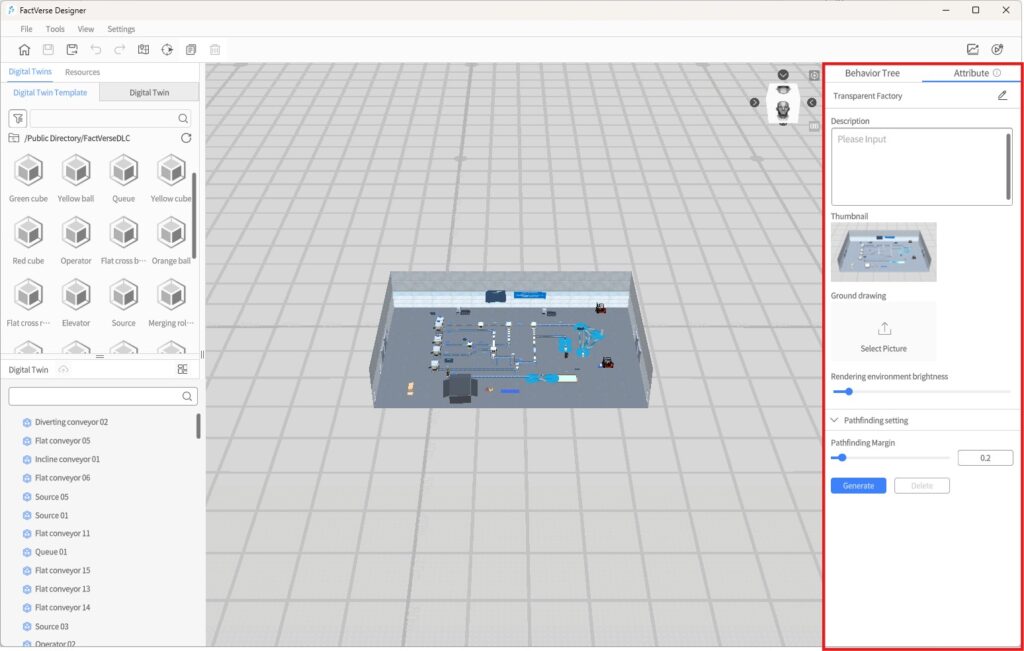The width and height of the screenshot is (1024, 651).
Task: Click the Attribute info icon
Action: 997,73
